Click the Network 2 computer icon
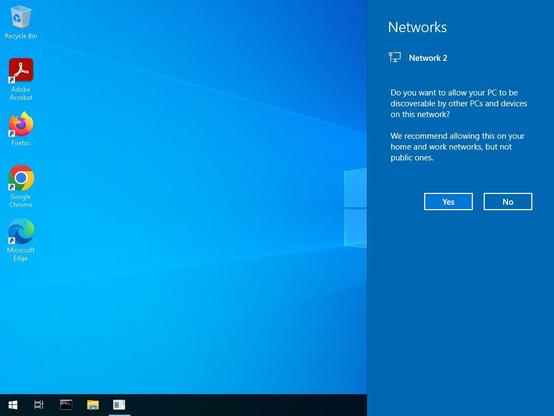Viewport: 554px width, 416px height. coord(395,57)
